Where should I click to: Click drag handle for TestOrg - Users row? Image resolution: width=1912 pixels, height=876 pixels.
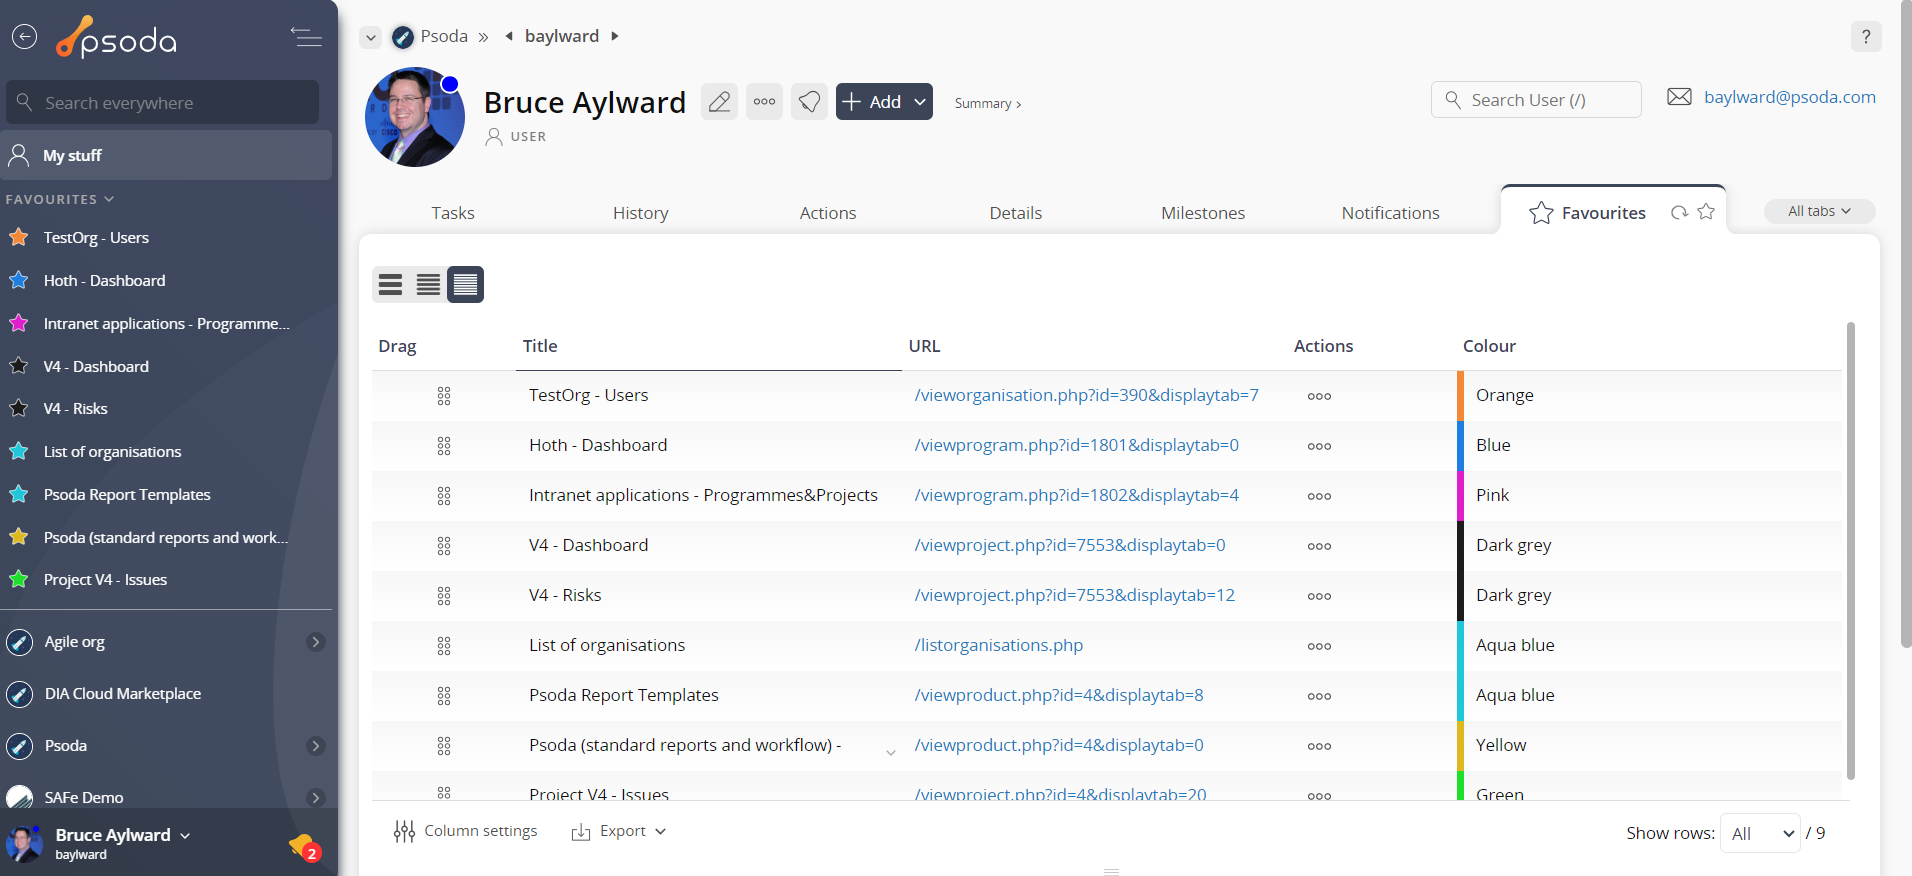point(444,396)
